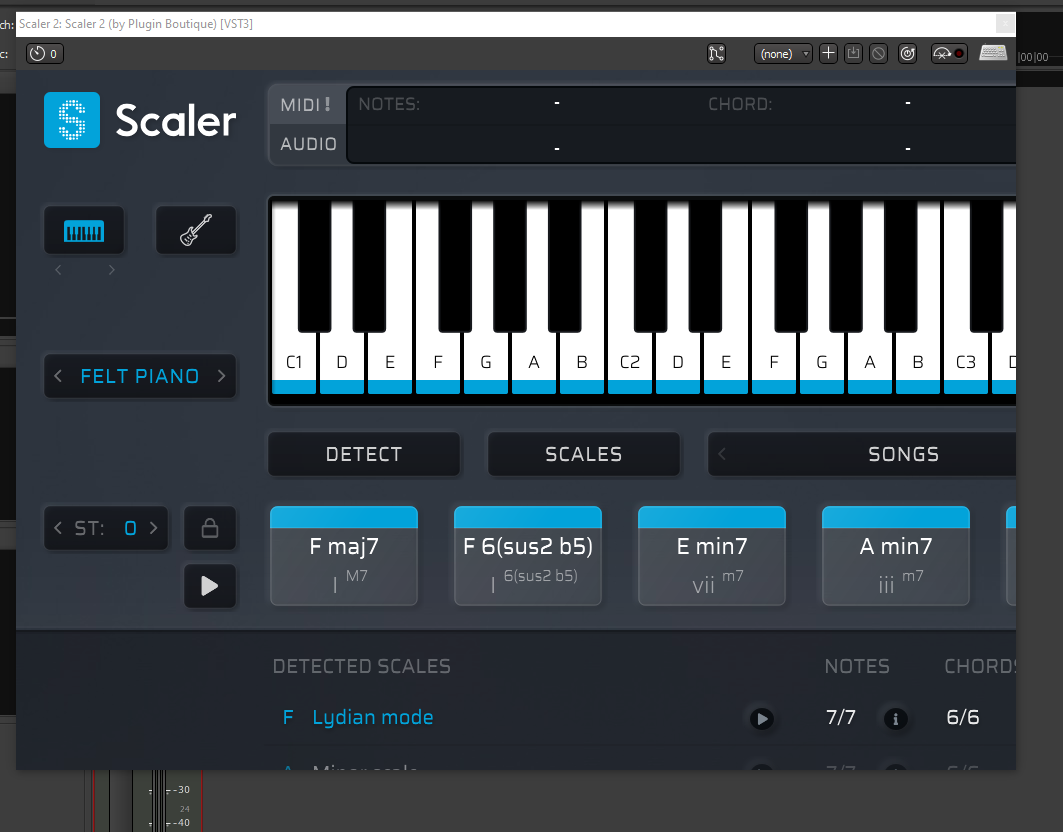This screenshot has width=1063, height=832.
Task: Switch to the guitar fretboard view icon
Action: (x=196, y=232)
